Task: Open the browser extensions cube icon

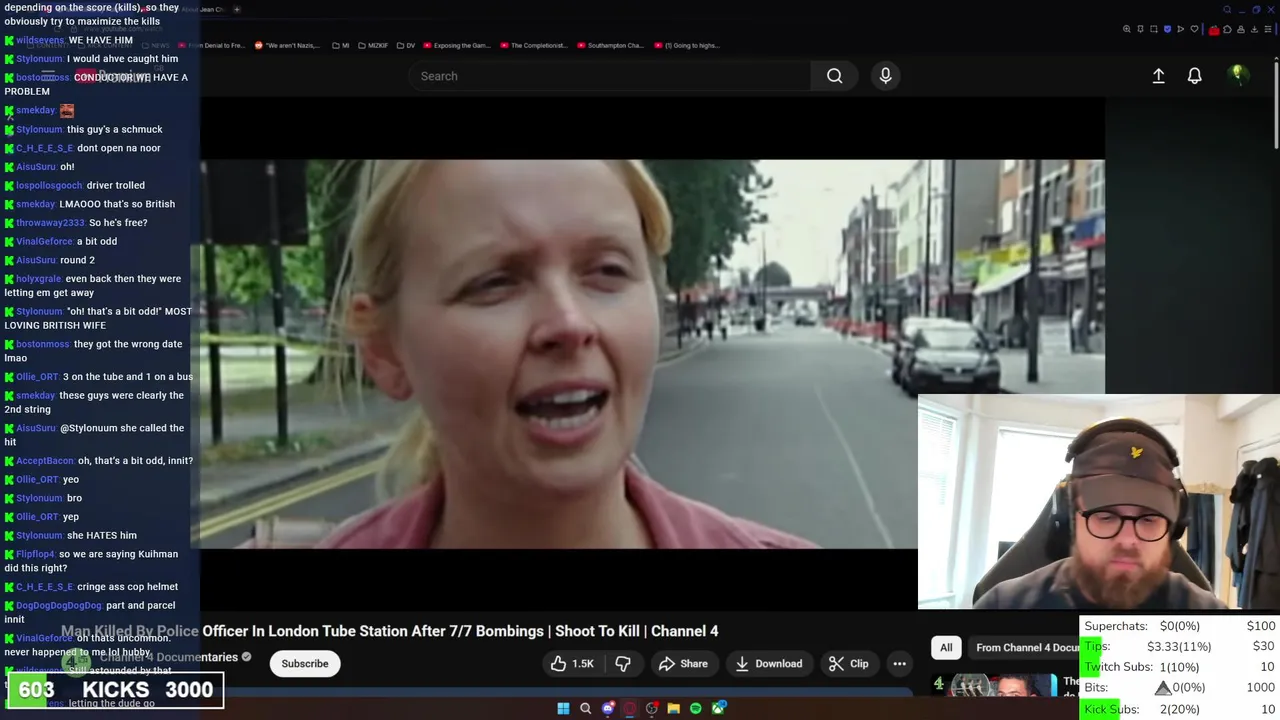Action: point(1227,29)
